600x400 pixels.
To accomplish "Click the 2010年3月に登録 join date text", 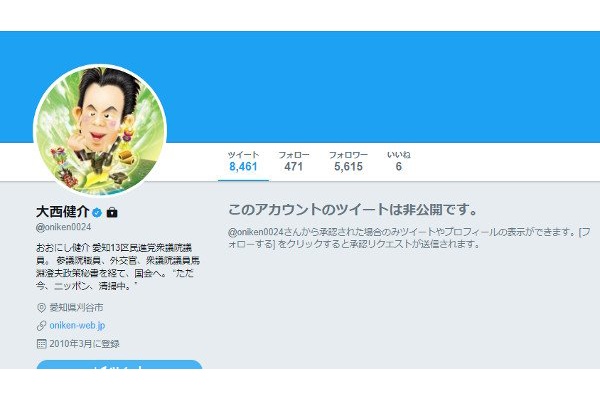I will pos(85,344).
